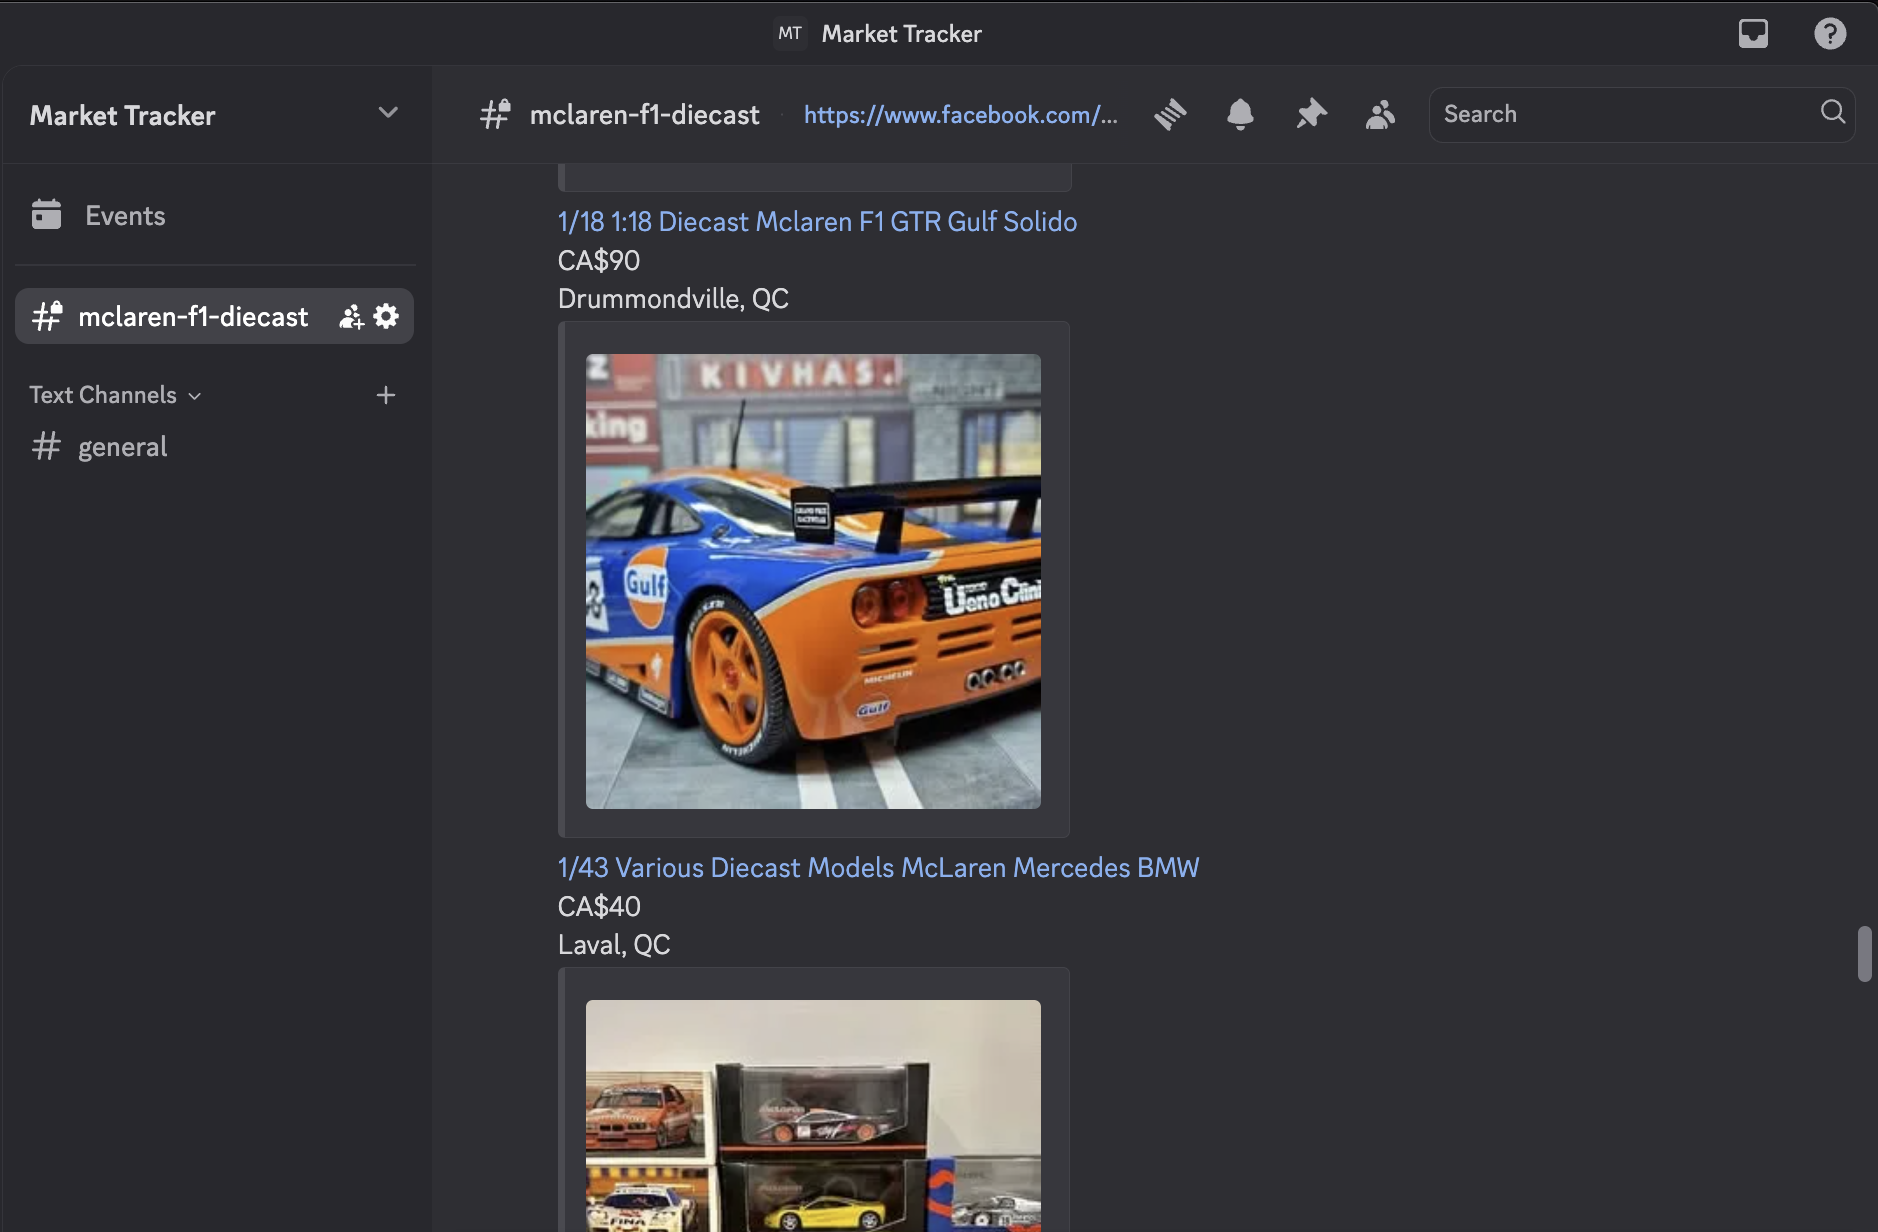This screenshot has height=1232, width=1878.
Task: Select the CA$90 price text
Action: 599,261
